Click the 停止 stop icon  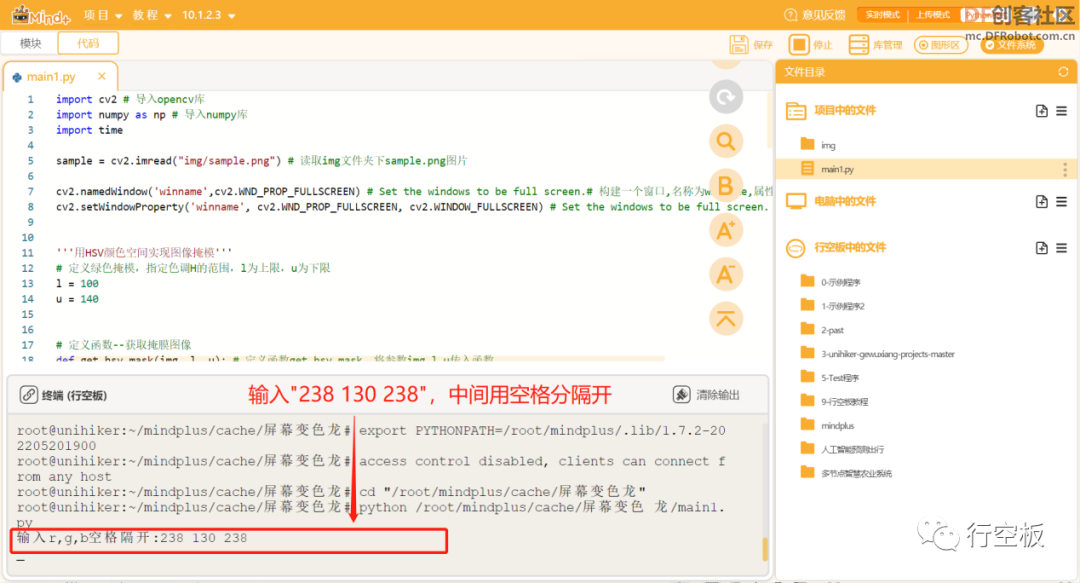799,45
